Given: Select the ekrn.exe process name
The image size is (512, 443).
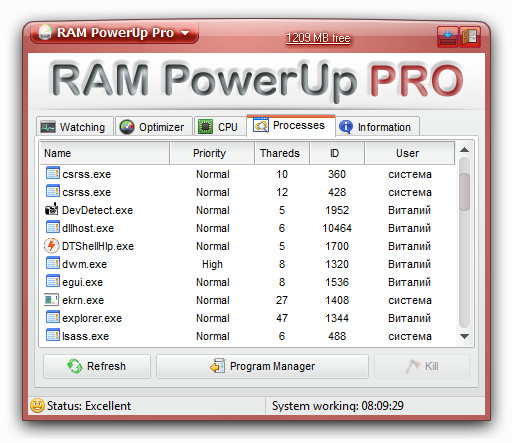Looking at the screenshot, I should 83,300.
